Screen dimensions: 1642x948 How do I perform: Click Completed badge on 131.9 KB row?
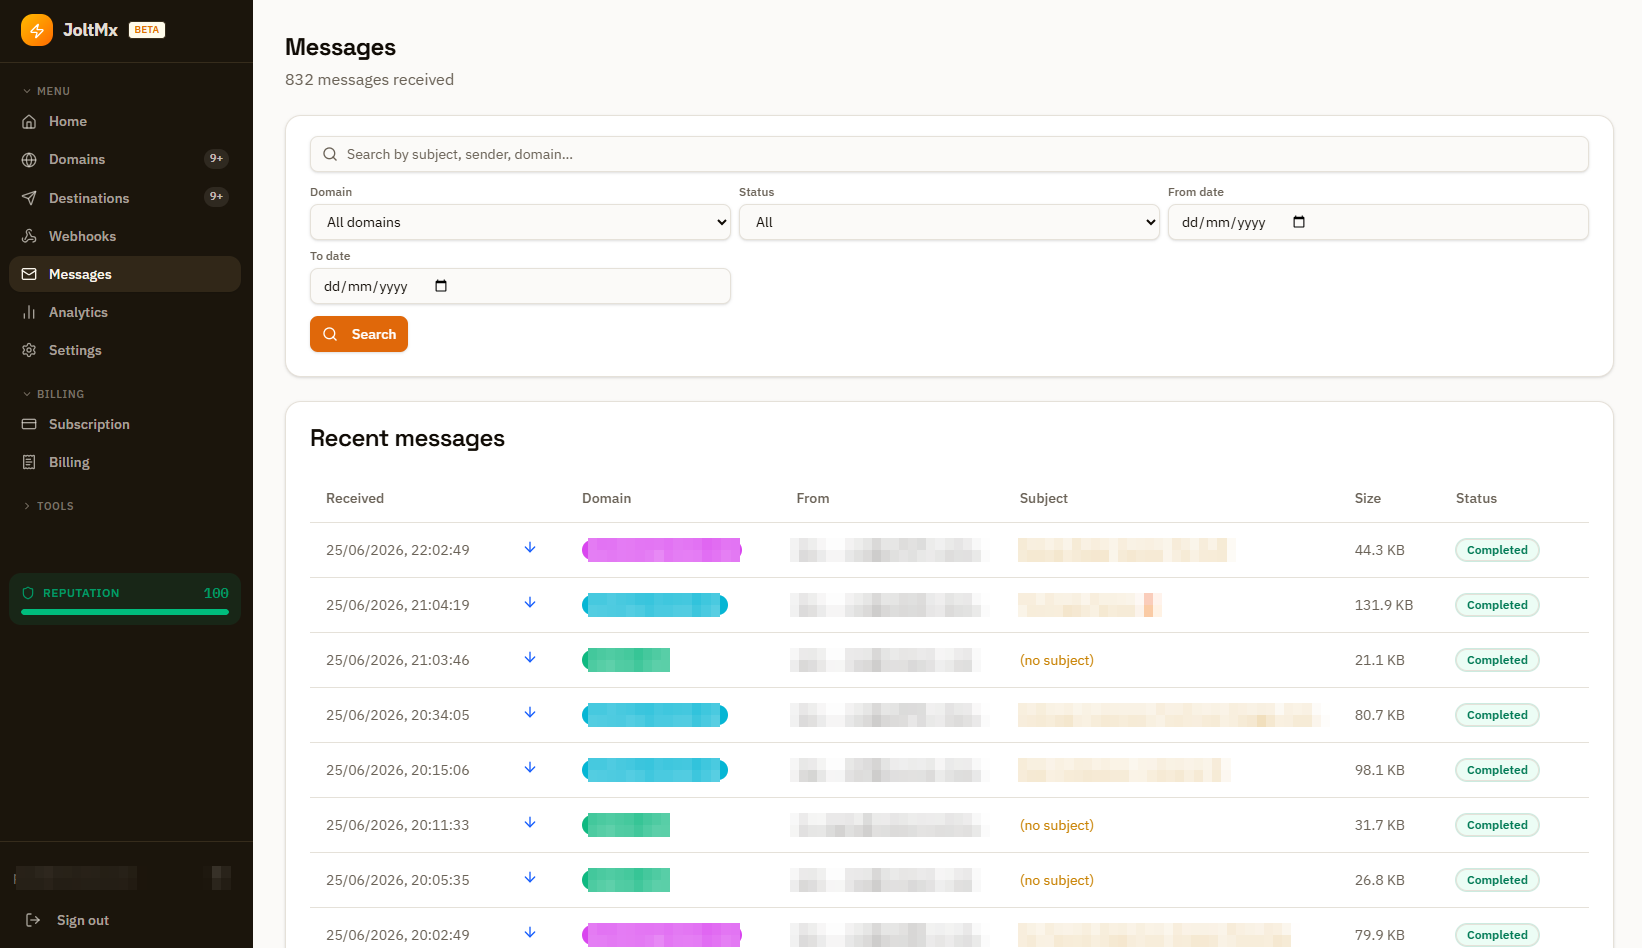pos(1497,605)
